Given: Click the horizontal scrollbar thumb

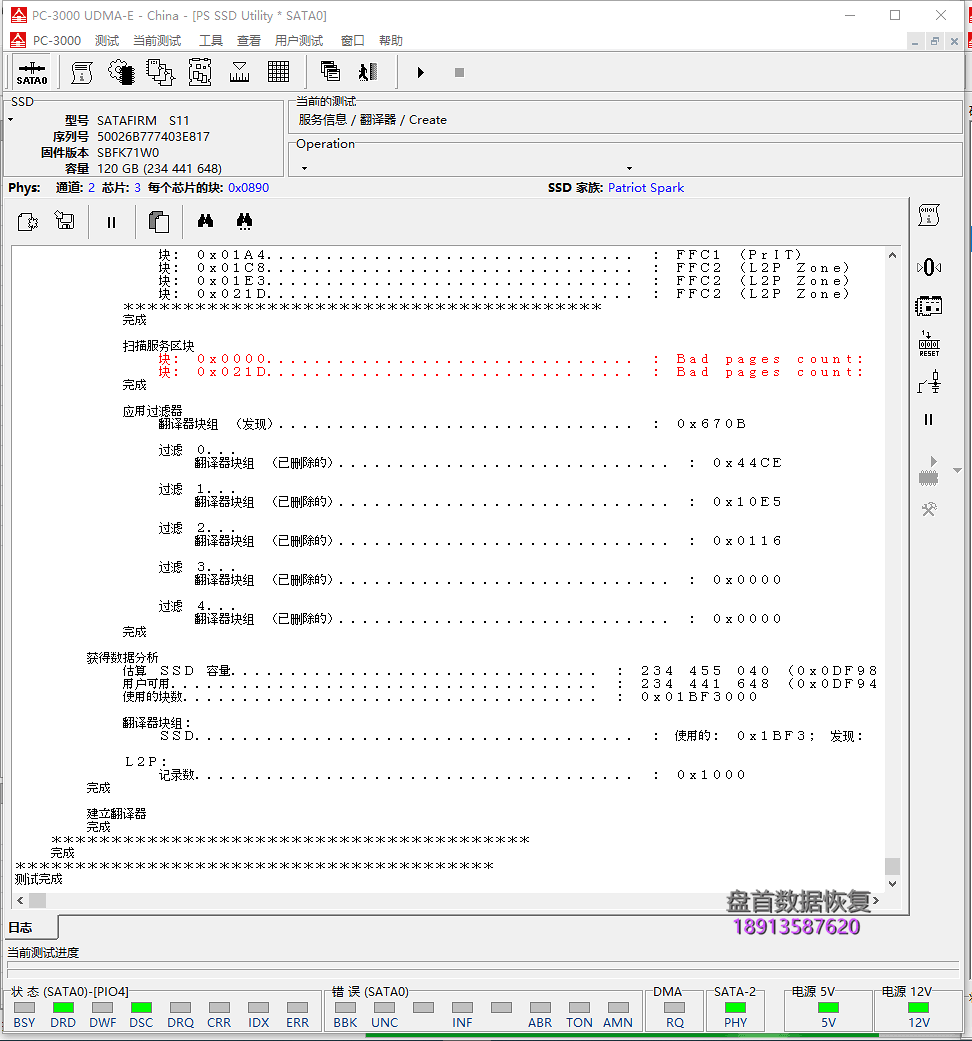Looking at the screenshot, I should (x=38, y=900).
